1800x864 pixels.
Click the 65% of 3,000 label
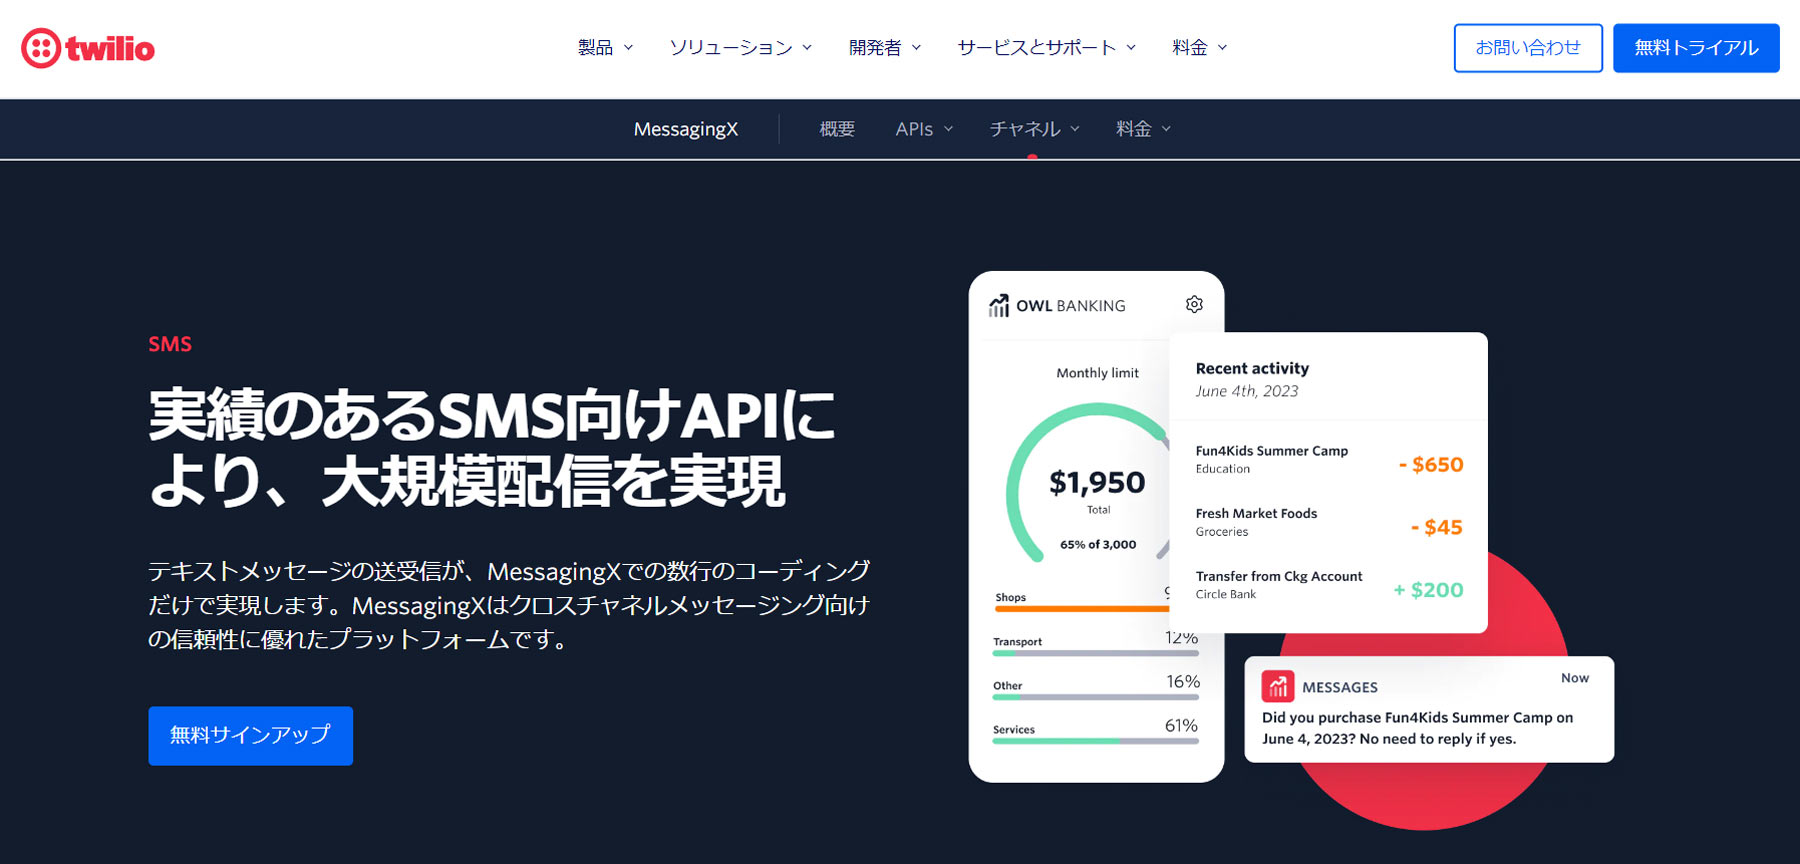pos(1098,545)
